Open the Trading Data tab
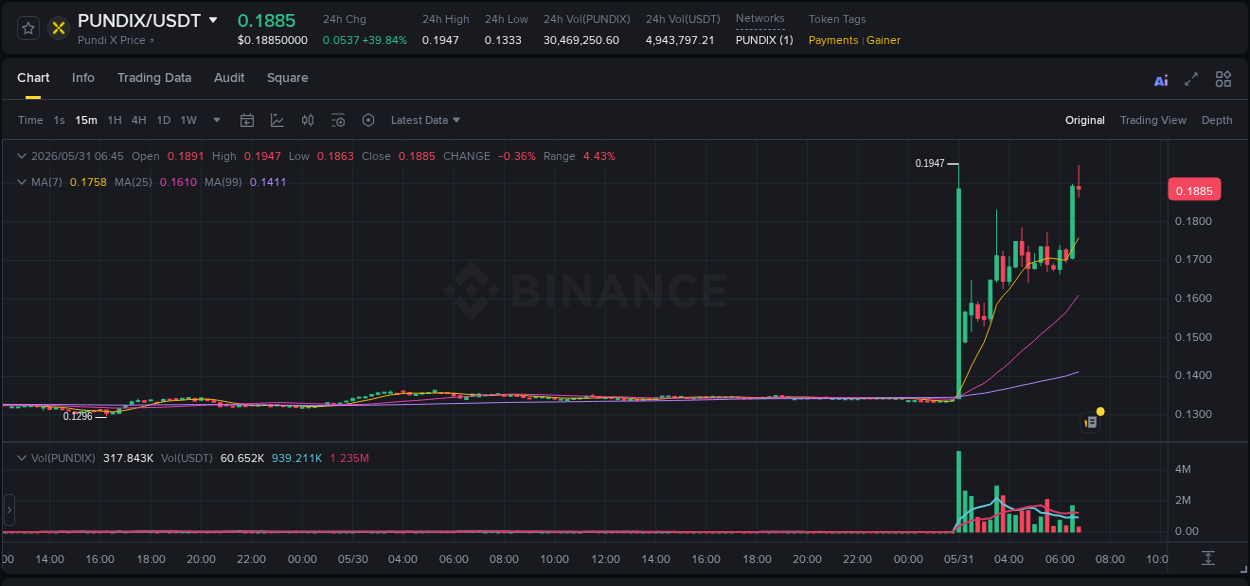This screenshot has height=586, width=1250. click(x=154, y=78)
